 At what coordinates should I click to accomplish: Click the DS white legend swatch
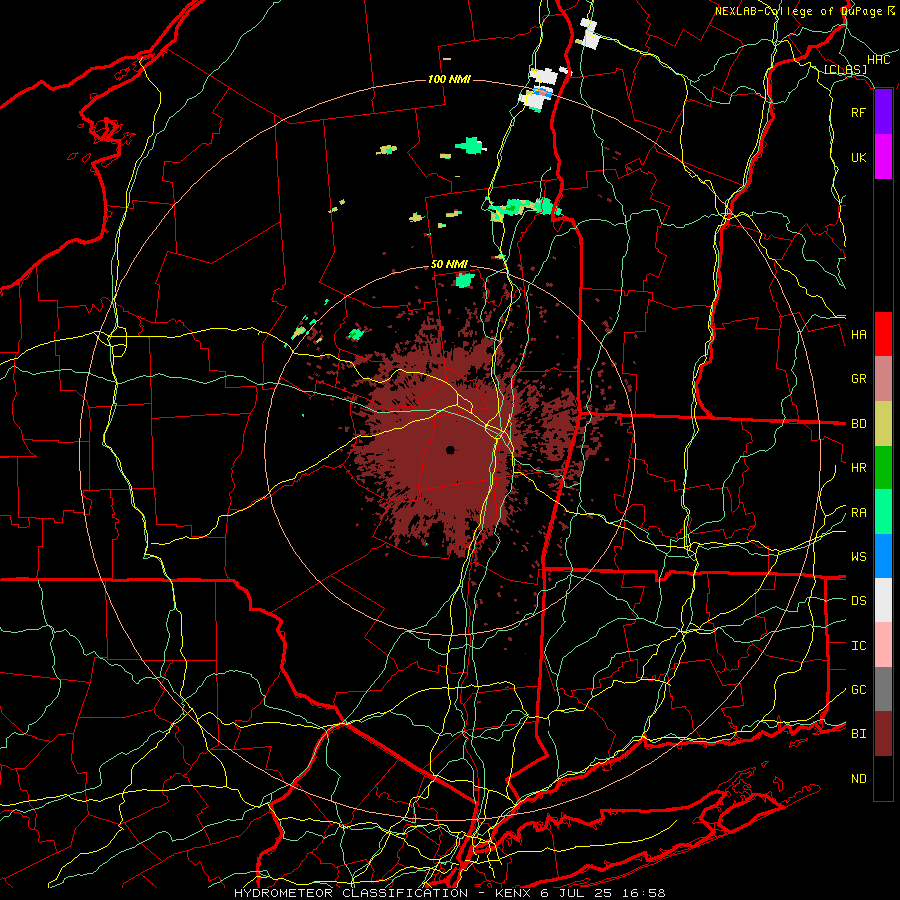[883, 600]
